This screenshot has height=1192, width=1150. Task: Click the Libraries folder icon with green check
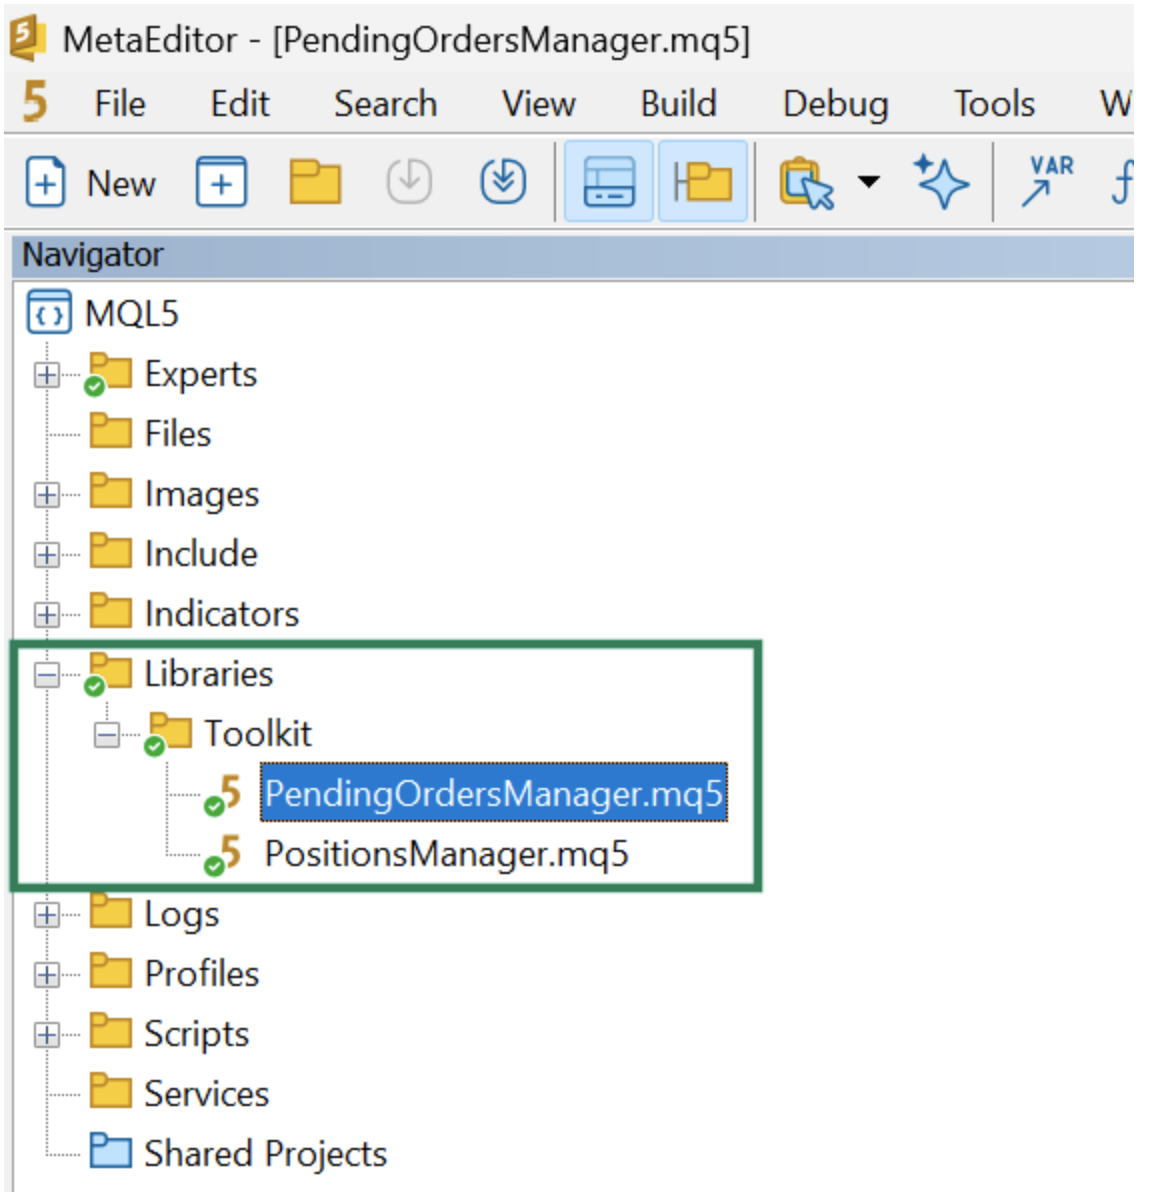pos(107,674)
